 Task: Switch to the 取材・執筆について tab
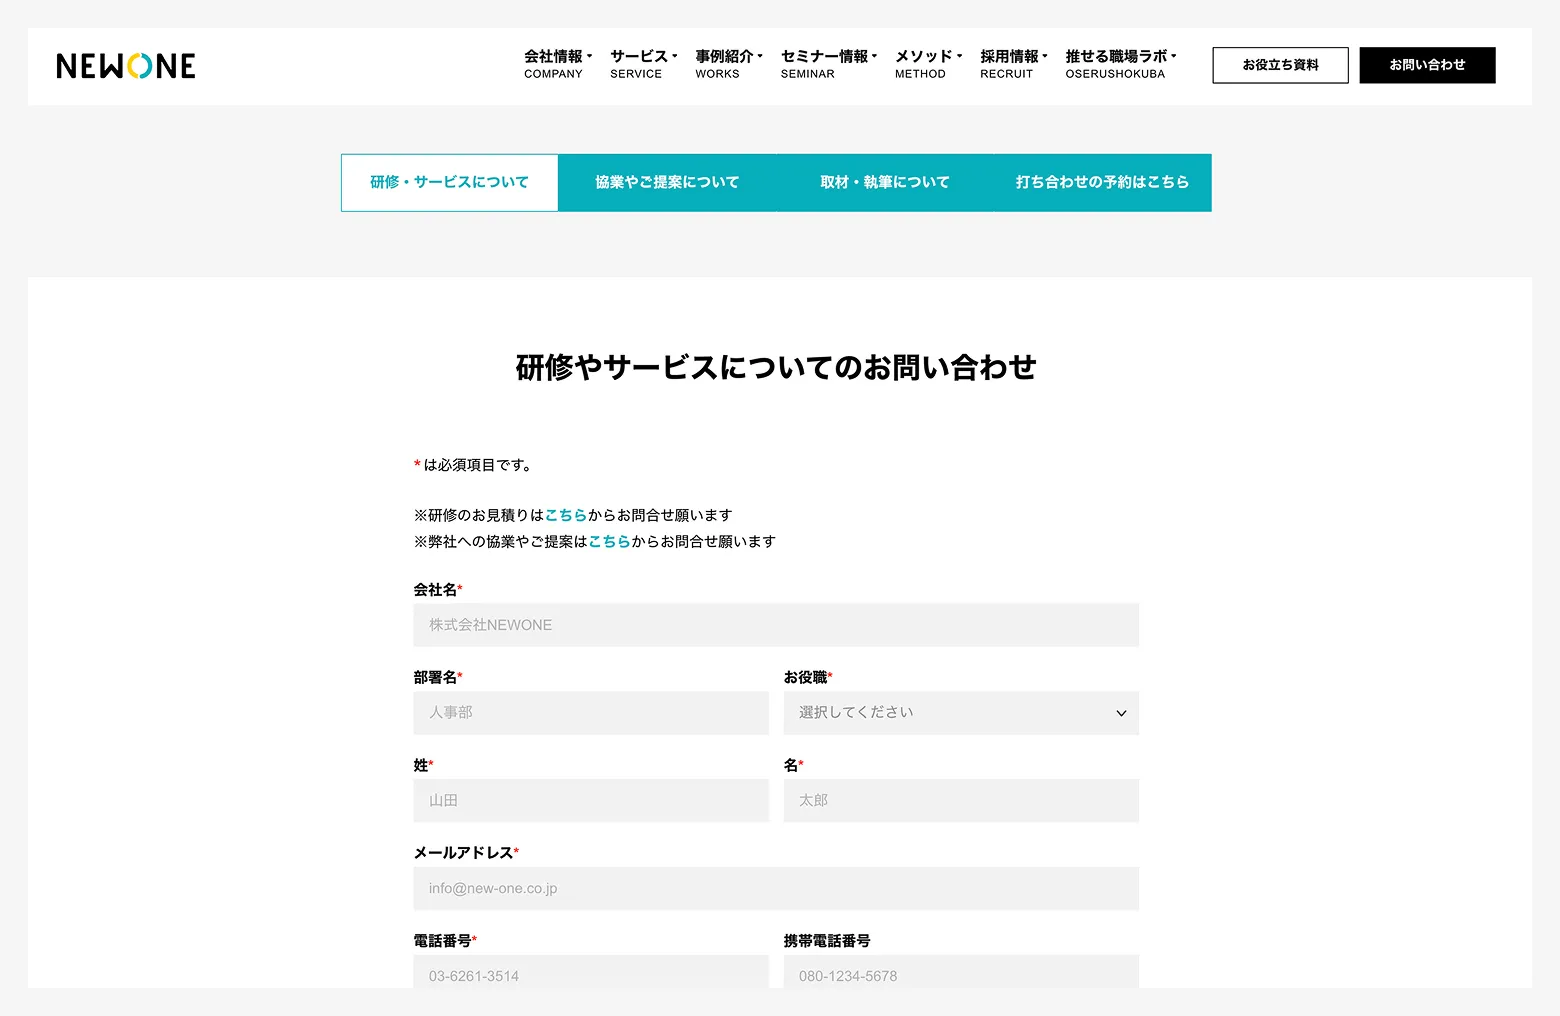point(884,182)
